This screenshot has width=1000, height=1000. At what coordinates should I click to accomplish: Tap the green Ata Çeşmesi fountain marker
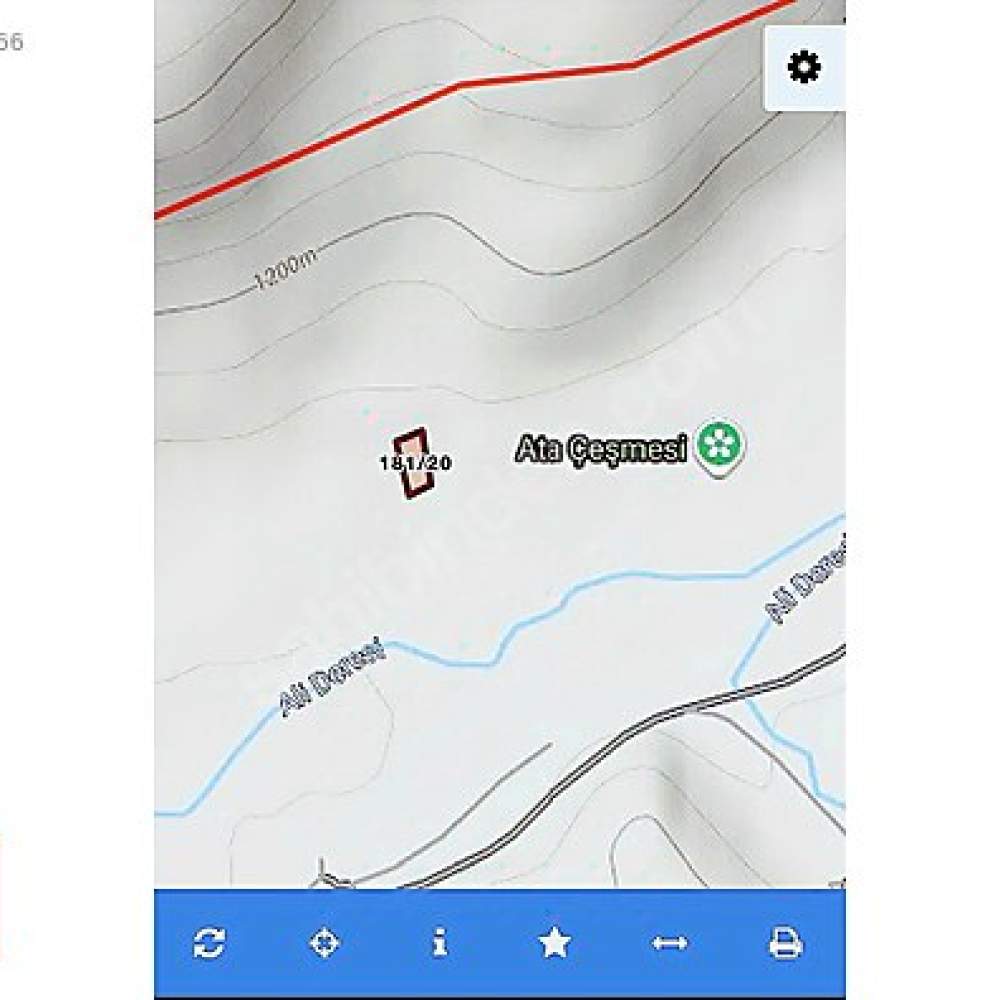point(719,446)
